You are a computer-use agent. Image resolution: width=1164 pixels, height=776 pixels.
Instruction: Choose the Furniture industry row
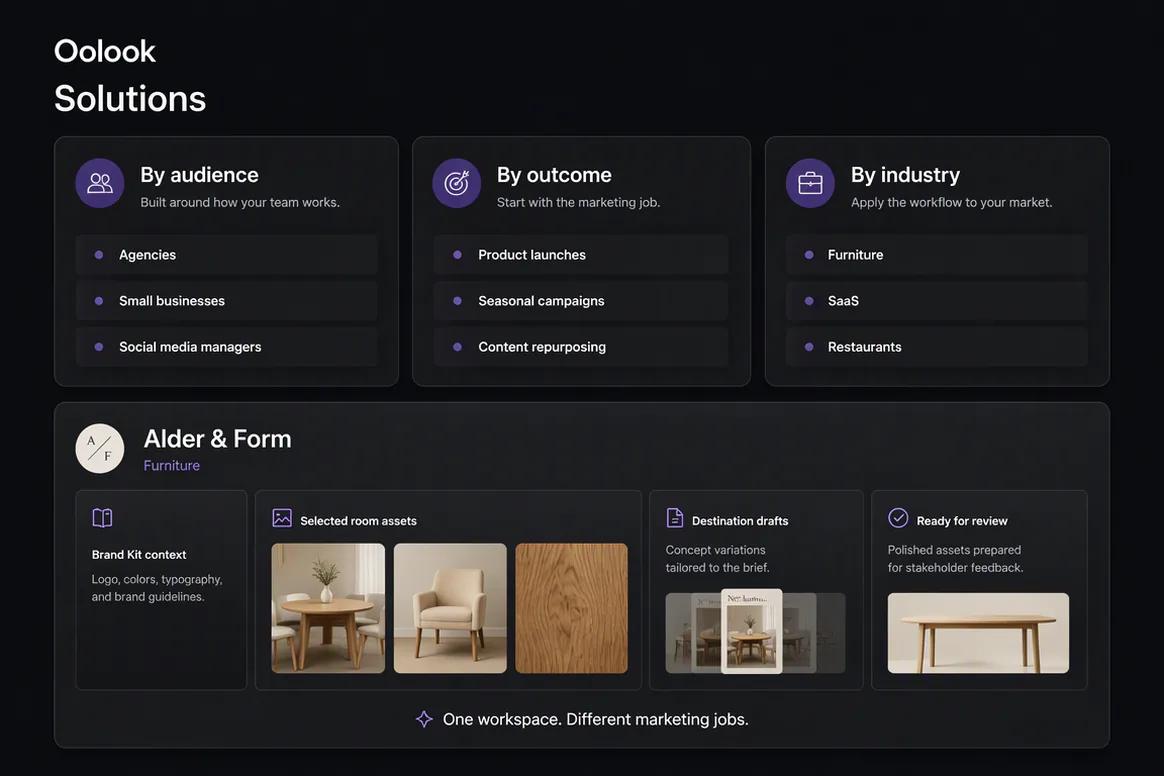[x=937, y=255]
